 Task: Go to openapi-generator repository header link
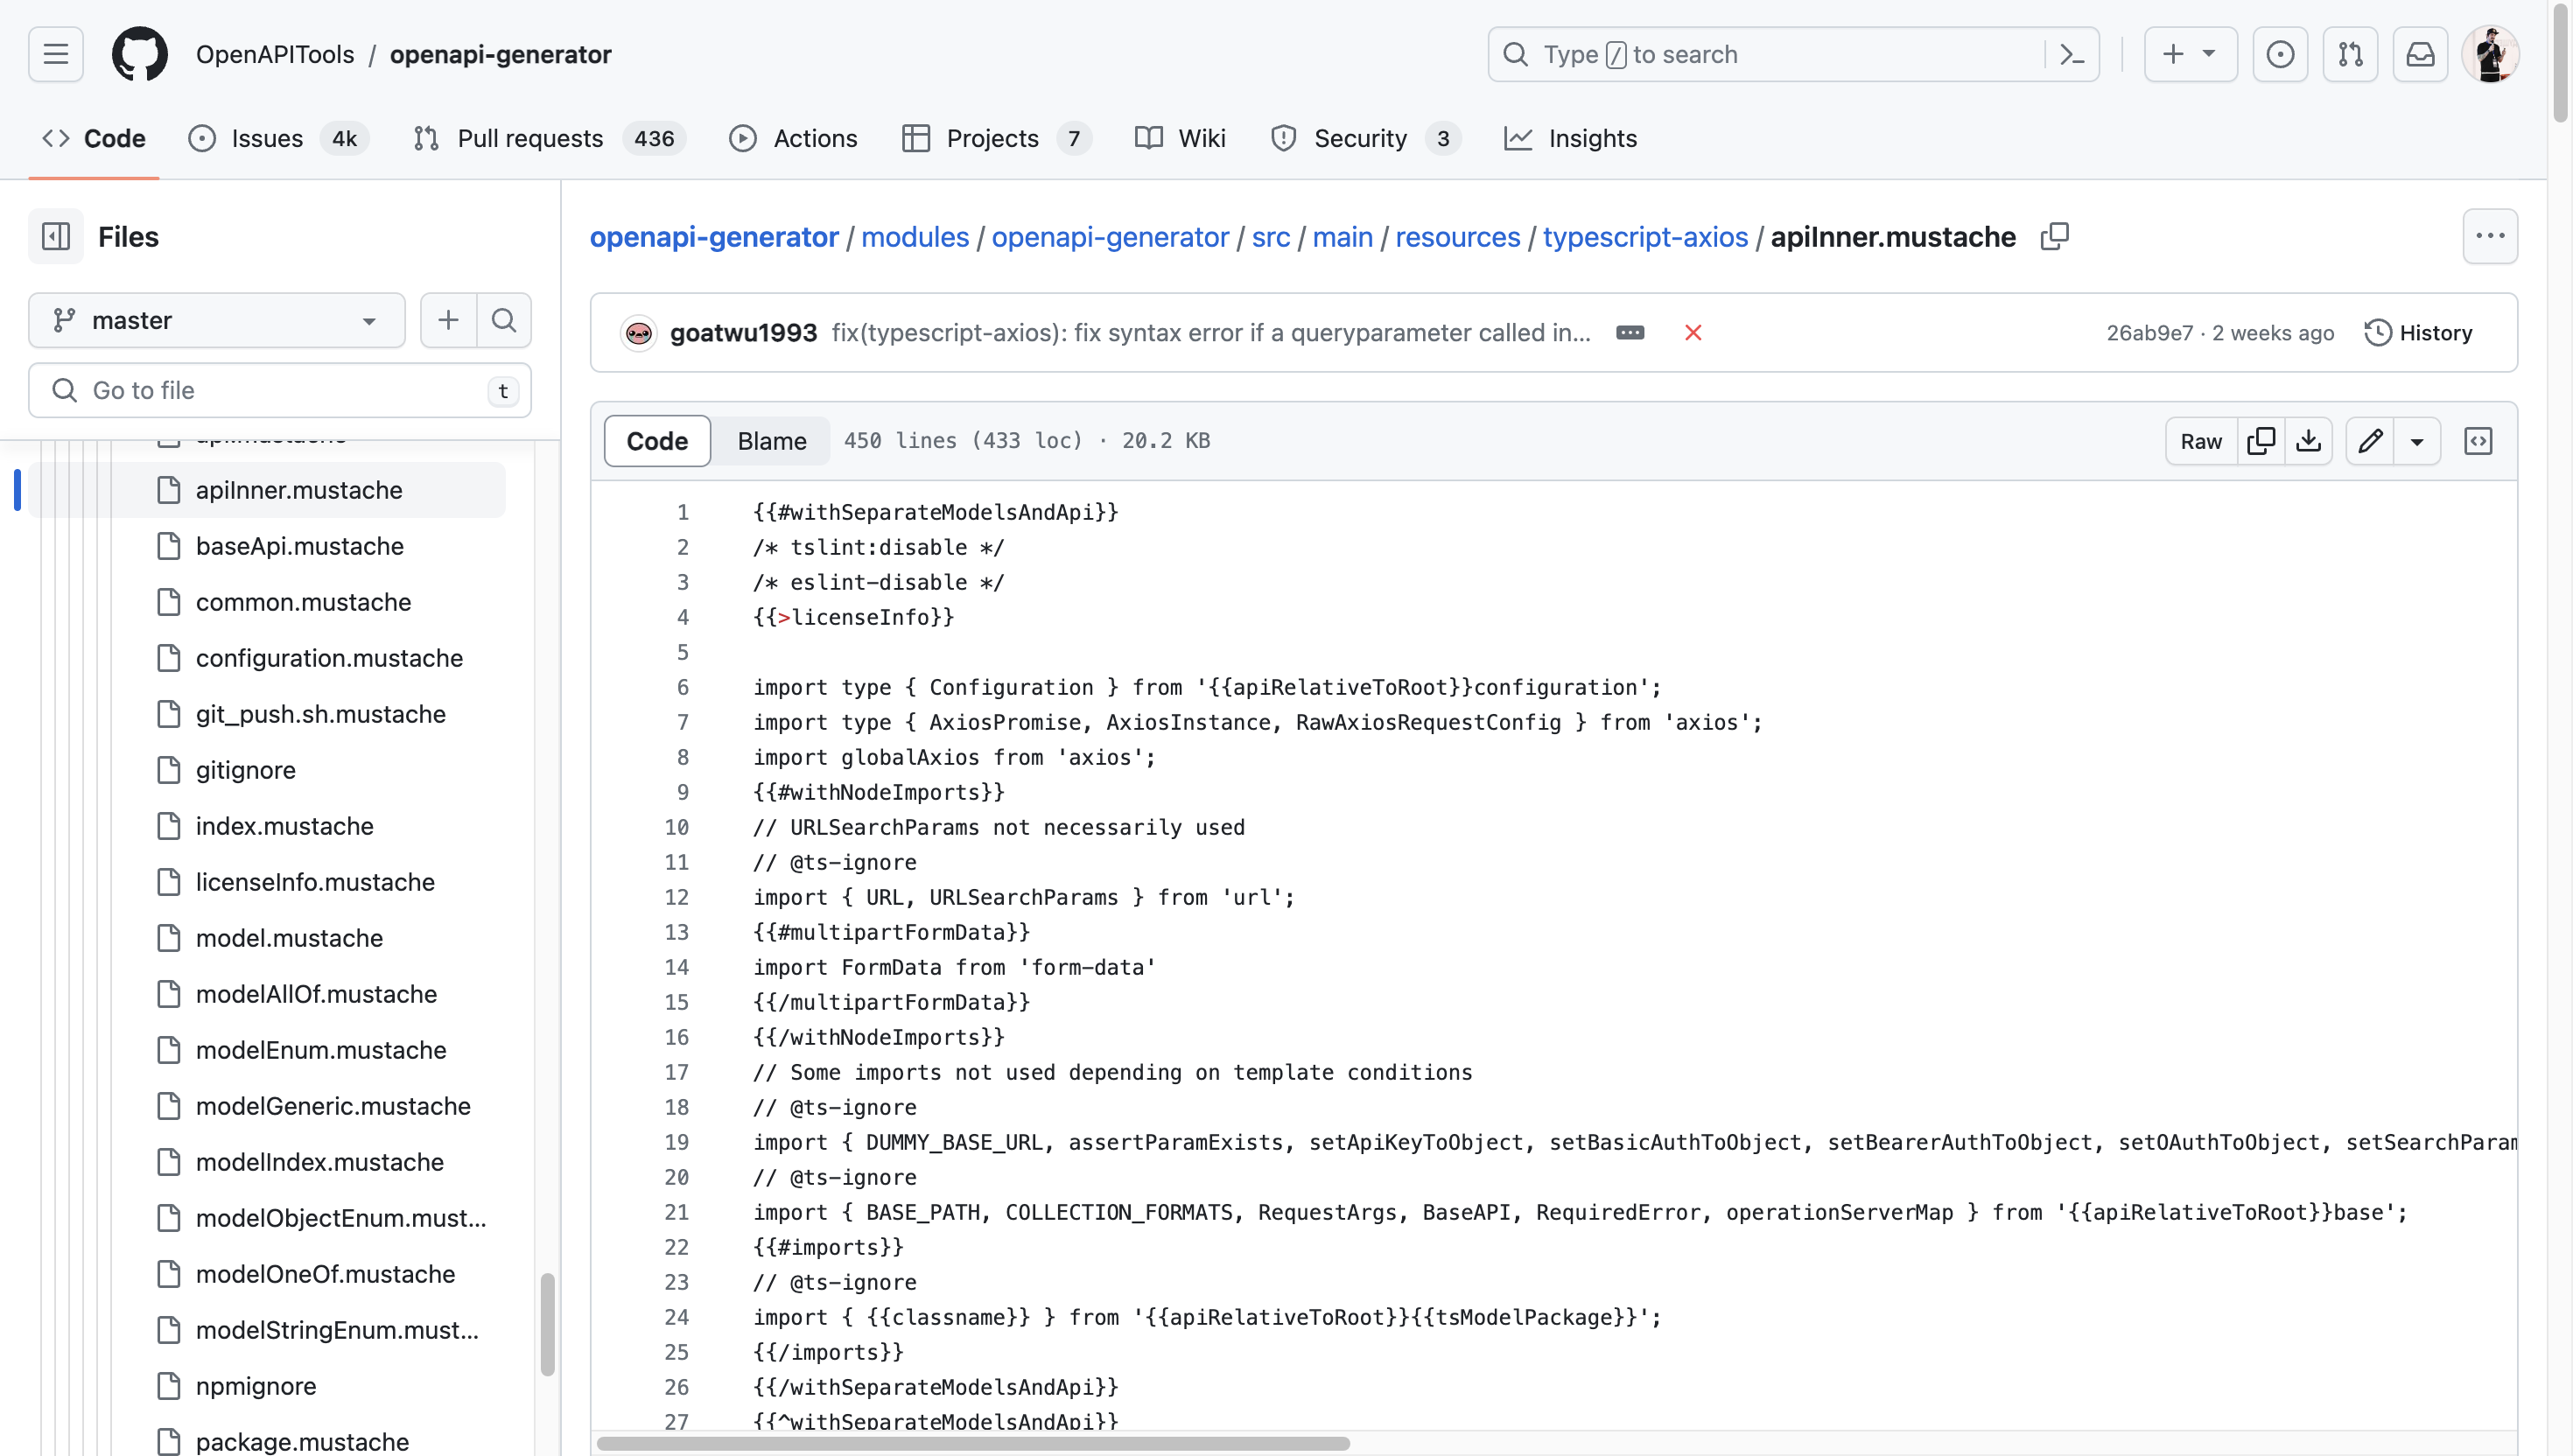pos(500,54)
